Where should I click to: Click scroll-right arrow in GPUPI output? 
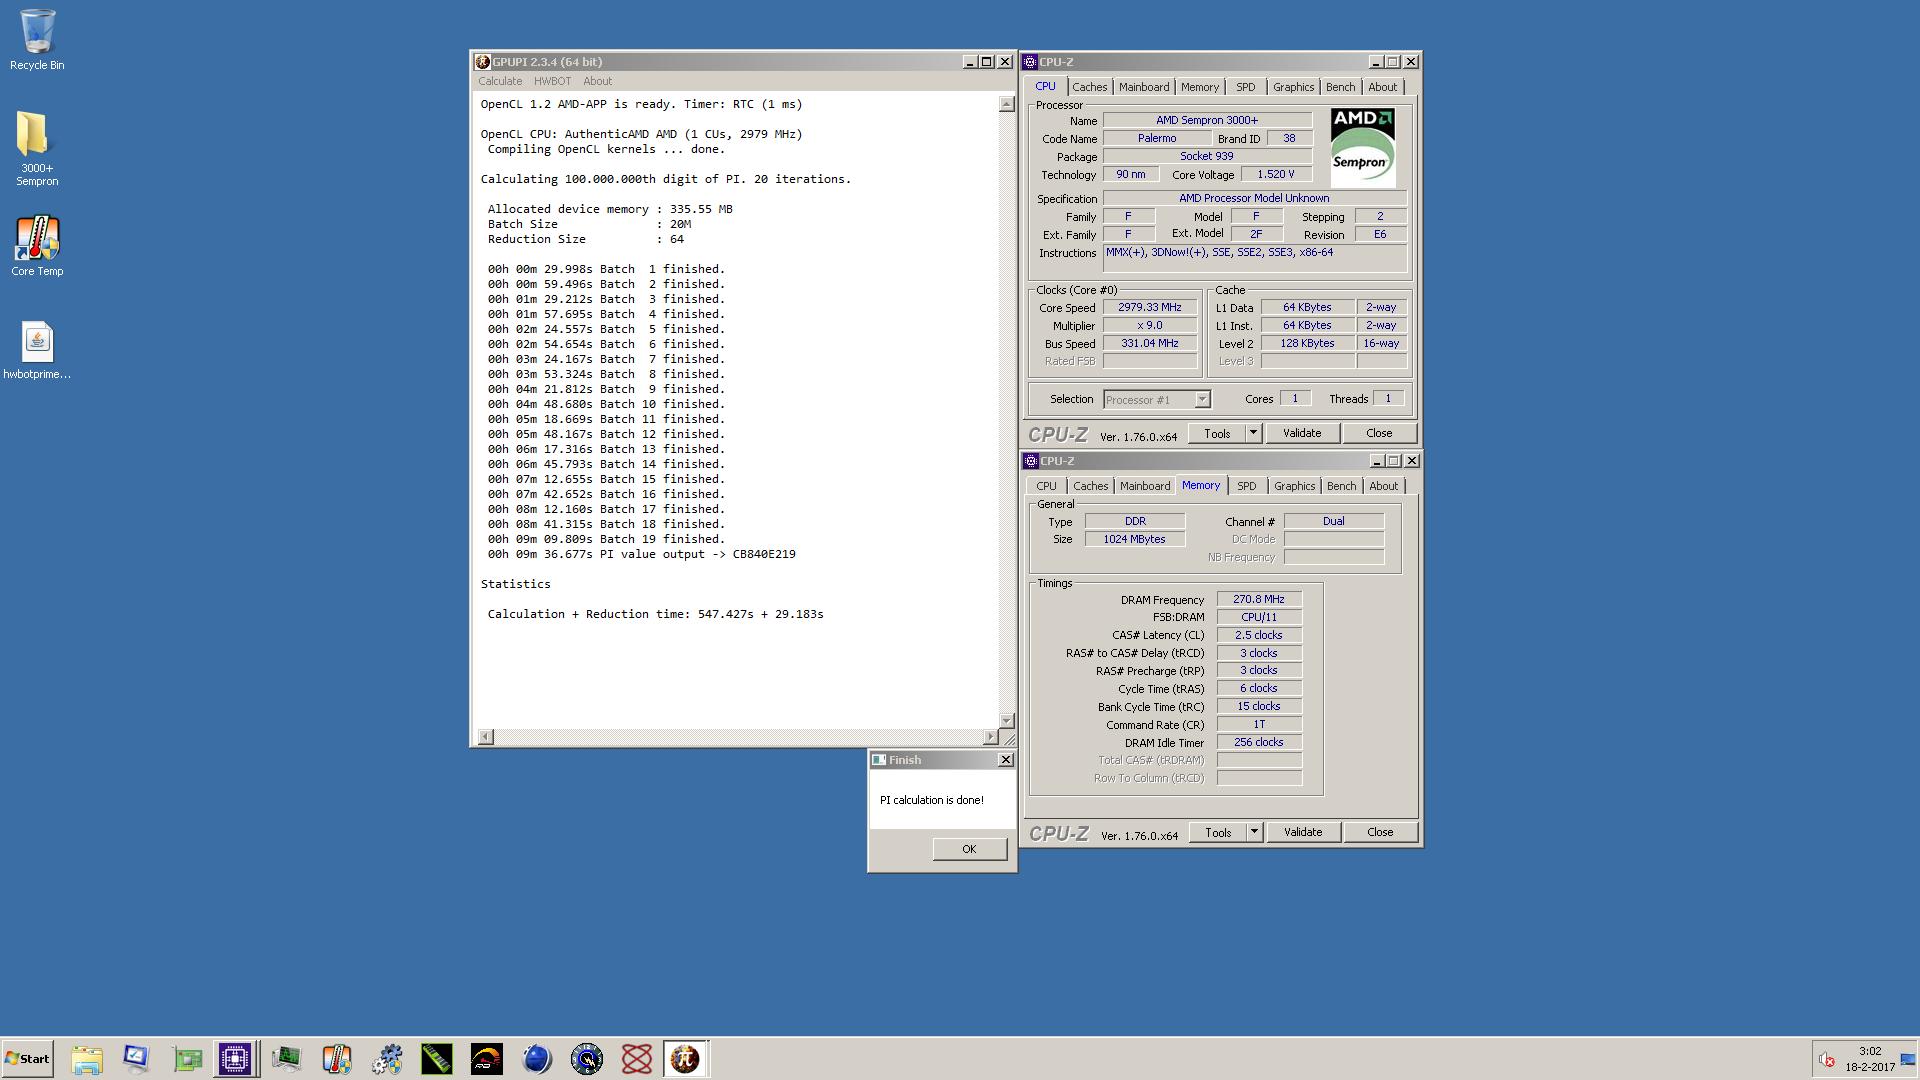991,737
